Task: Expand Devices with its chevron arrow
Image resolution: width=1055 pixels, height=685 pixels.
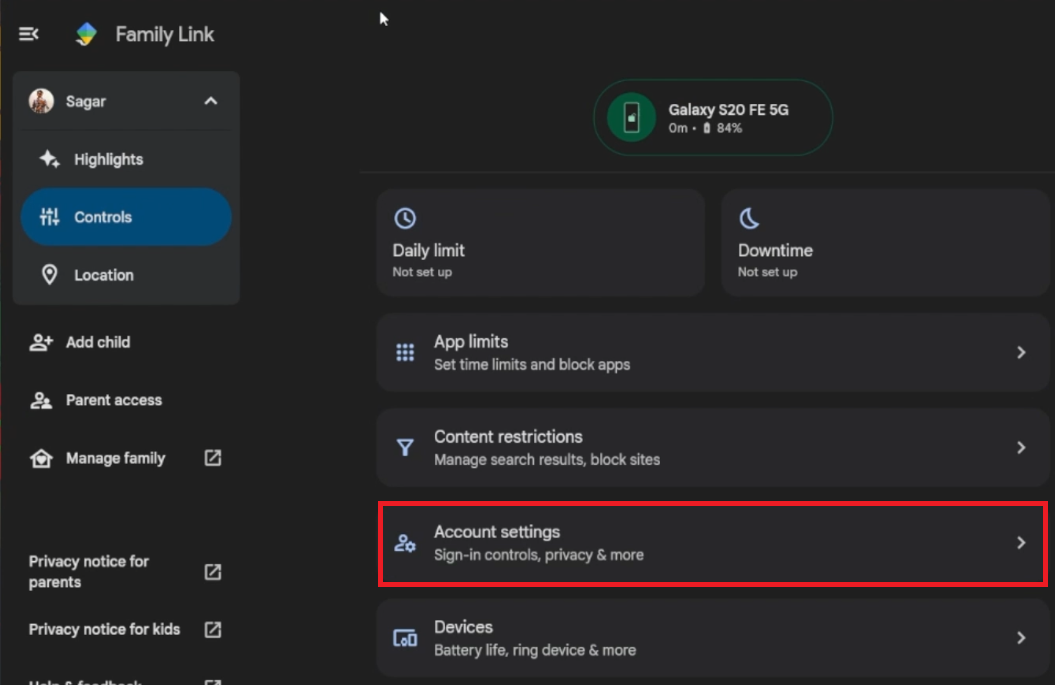Action: (1021, 638)
